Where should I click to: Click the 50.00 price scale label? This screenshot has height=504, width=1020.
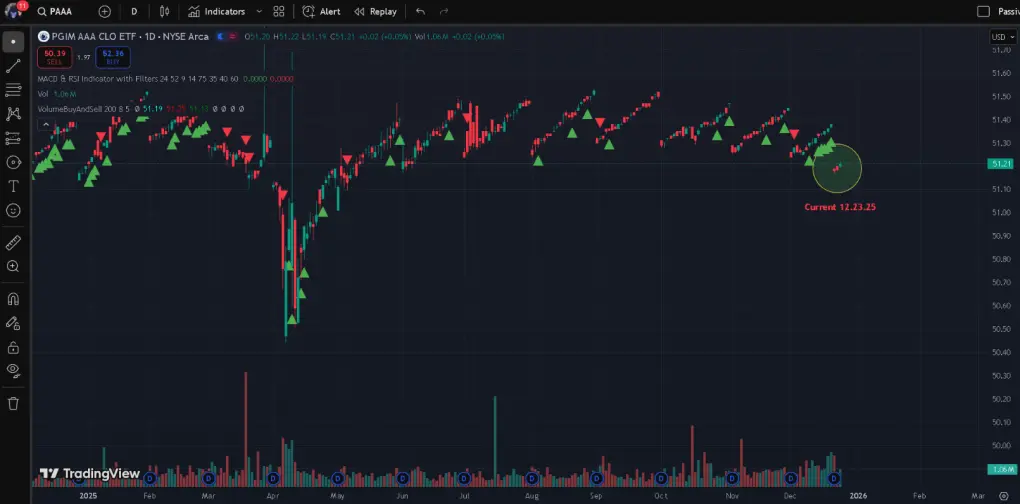(1002, 445)
